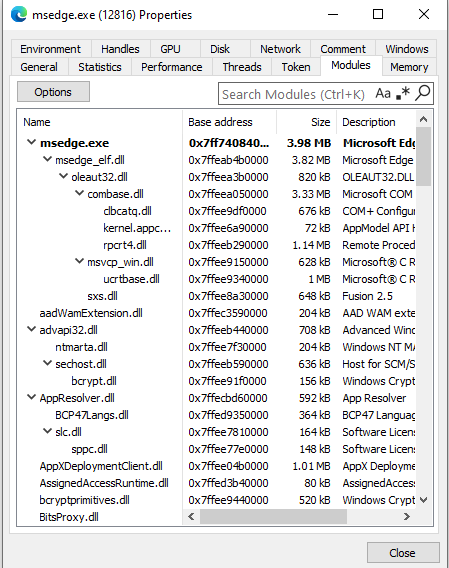Click the horizontal scrollbar thumb
This screenshot has width=449, height=568.
coord(273,516)
